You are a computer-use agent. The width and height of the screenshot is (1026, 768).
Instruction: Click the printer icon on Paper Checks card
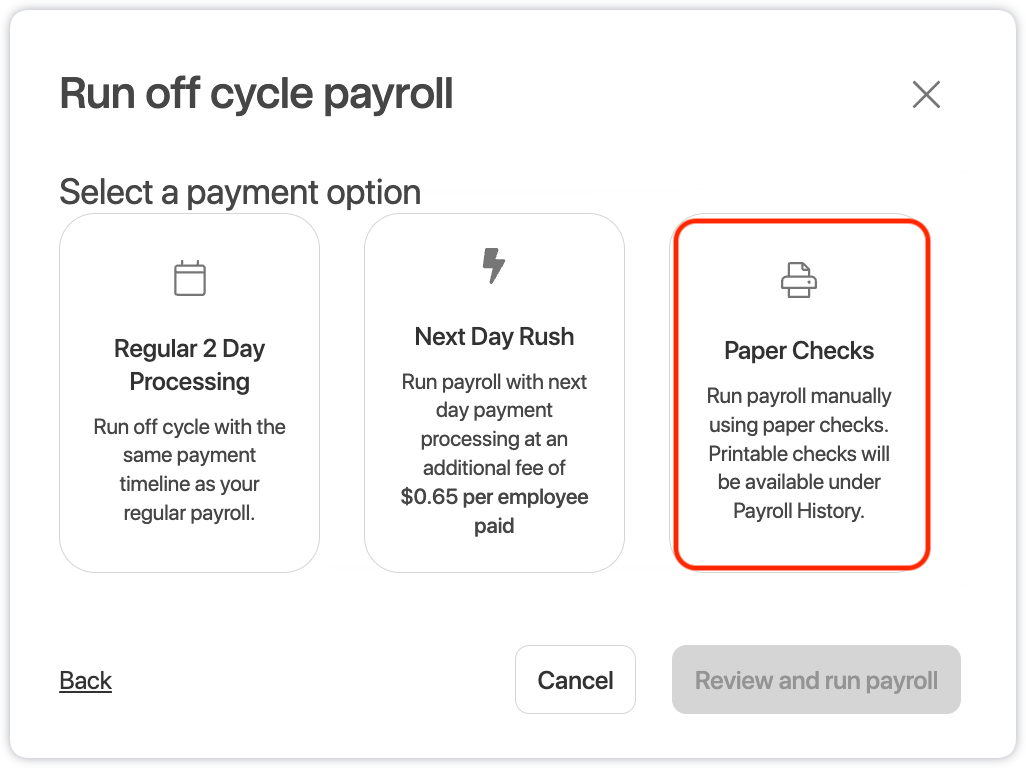pos(799,280)
